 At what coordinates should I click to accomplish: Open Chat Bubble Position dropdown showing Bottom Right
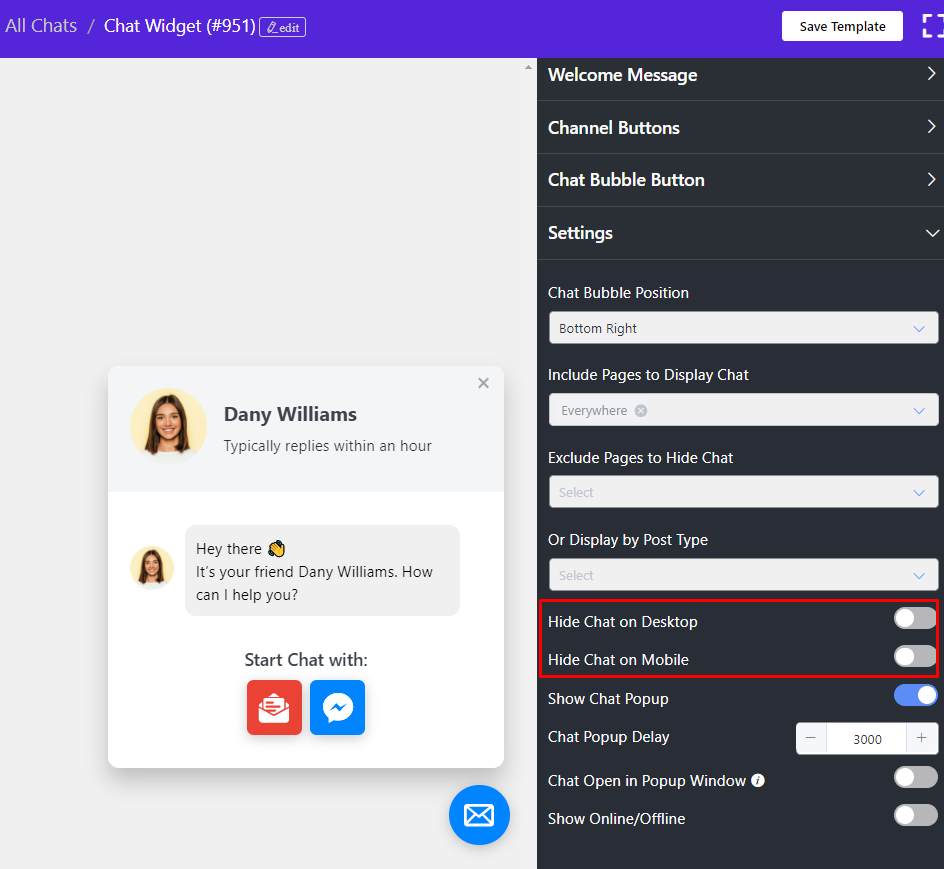pyautogui.click(x=744, y=328)
